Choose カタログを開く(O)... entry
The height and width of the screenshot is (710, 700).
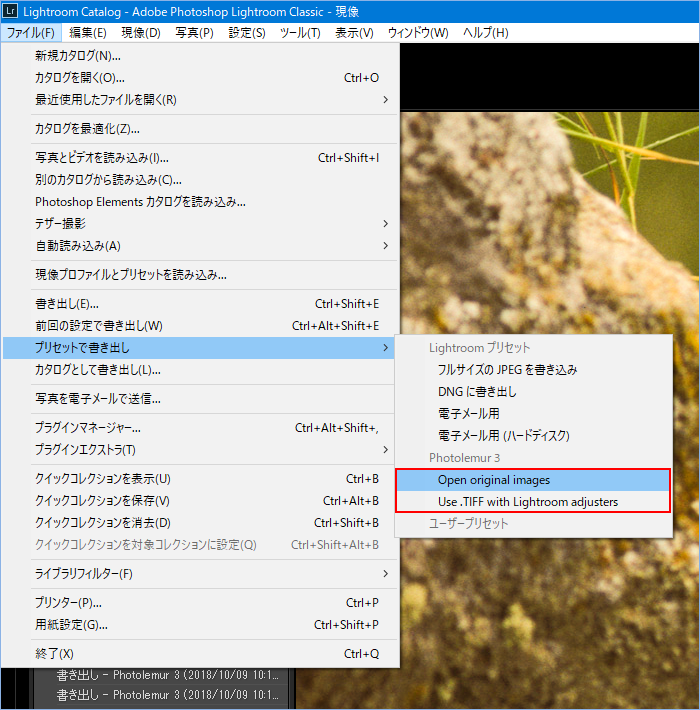[x=200, y=78]
